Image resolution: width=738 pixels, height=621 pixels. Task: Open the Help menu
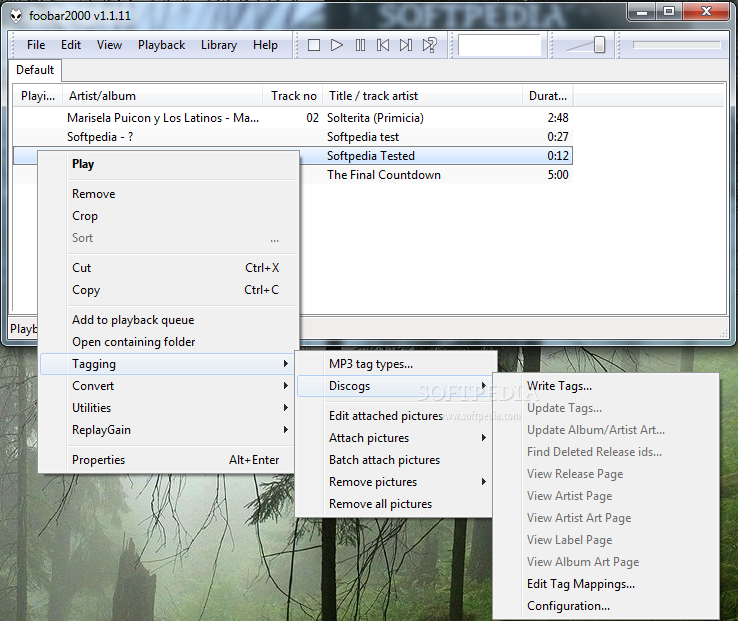[265, 45]
